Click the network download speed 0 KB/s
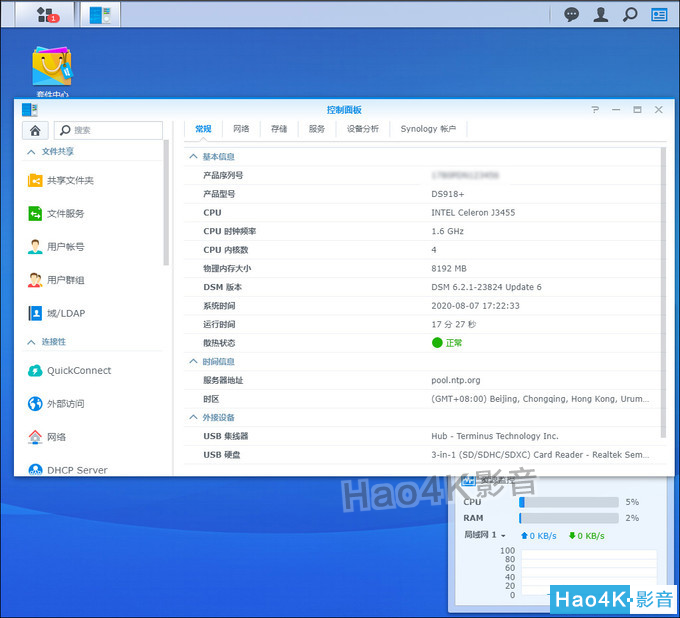The width and height of the screenshot is (680, 618). (587, 536)
